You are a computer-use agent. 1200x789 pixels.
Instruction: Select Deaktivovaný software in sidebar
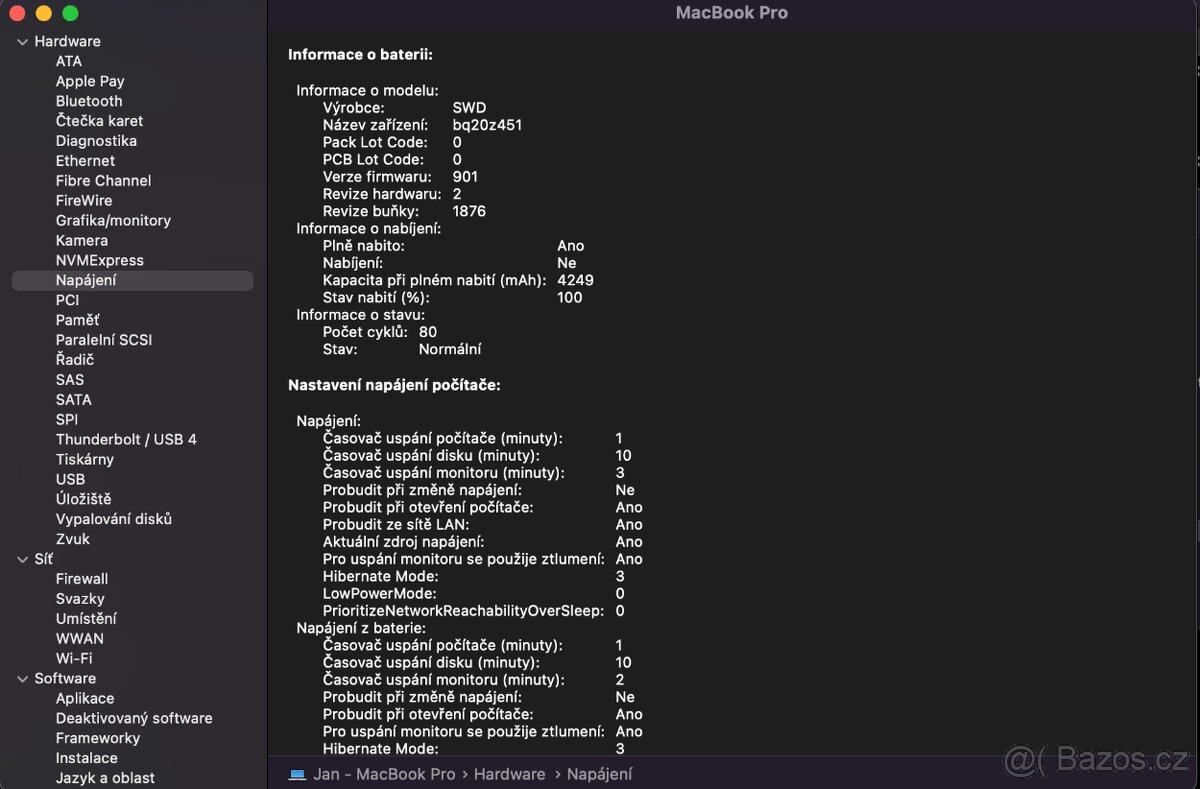(134, 718)
